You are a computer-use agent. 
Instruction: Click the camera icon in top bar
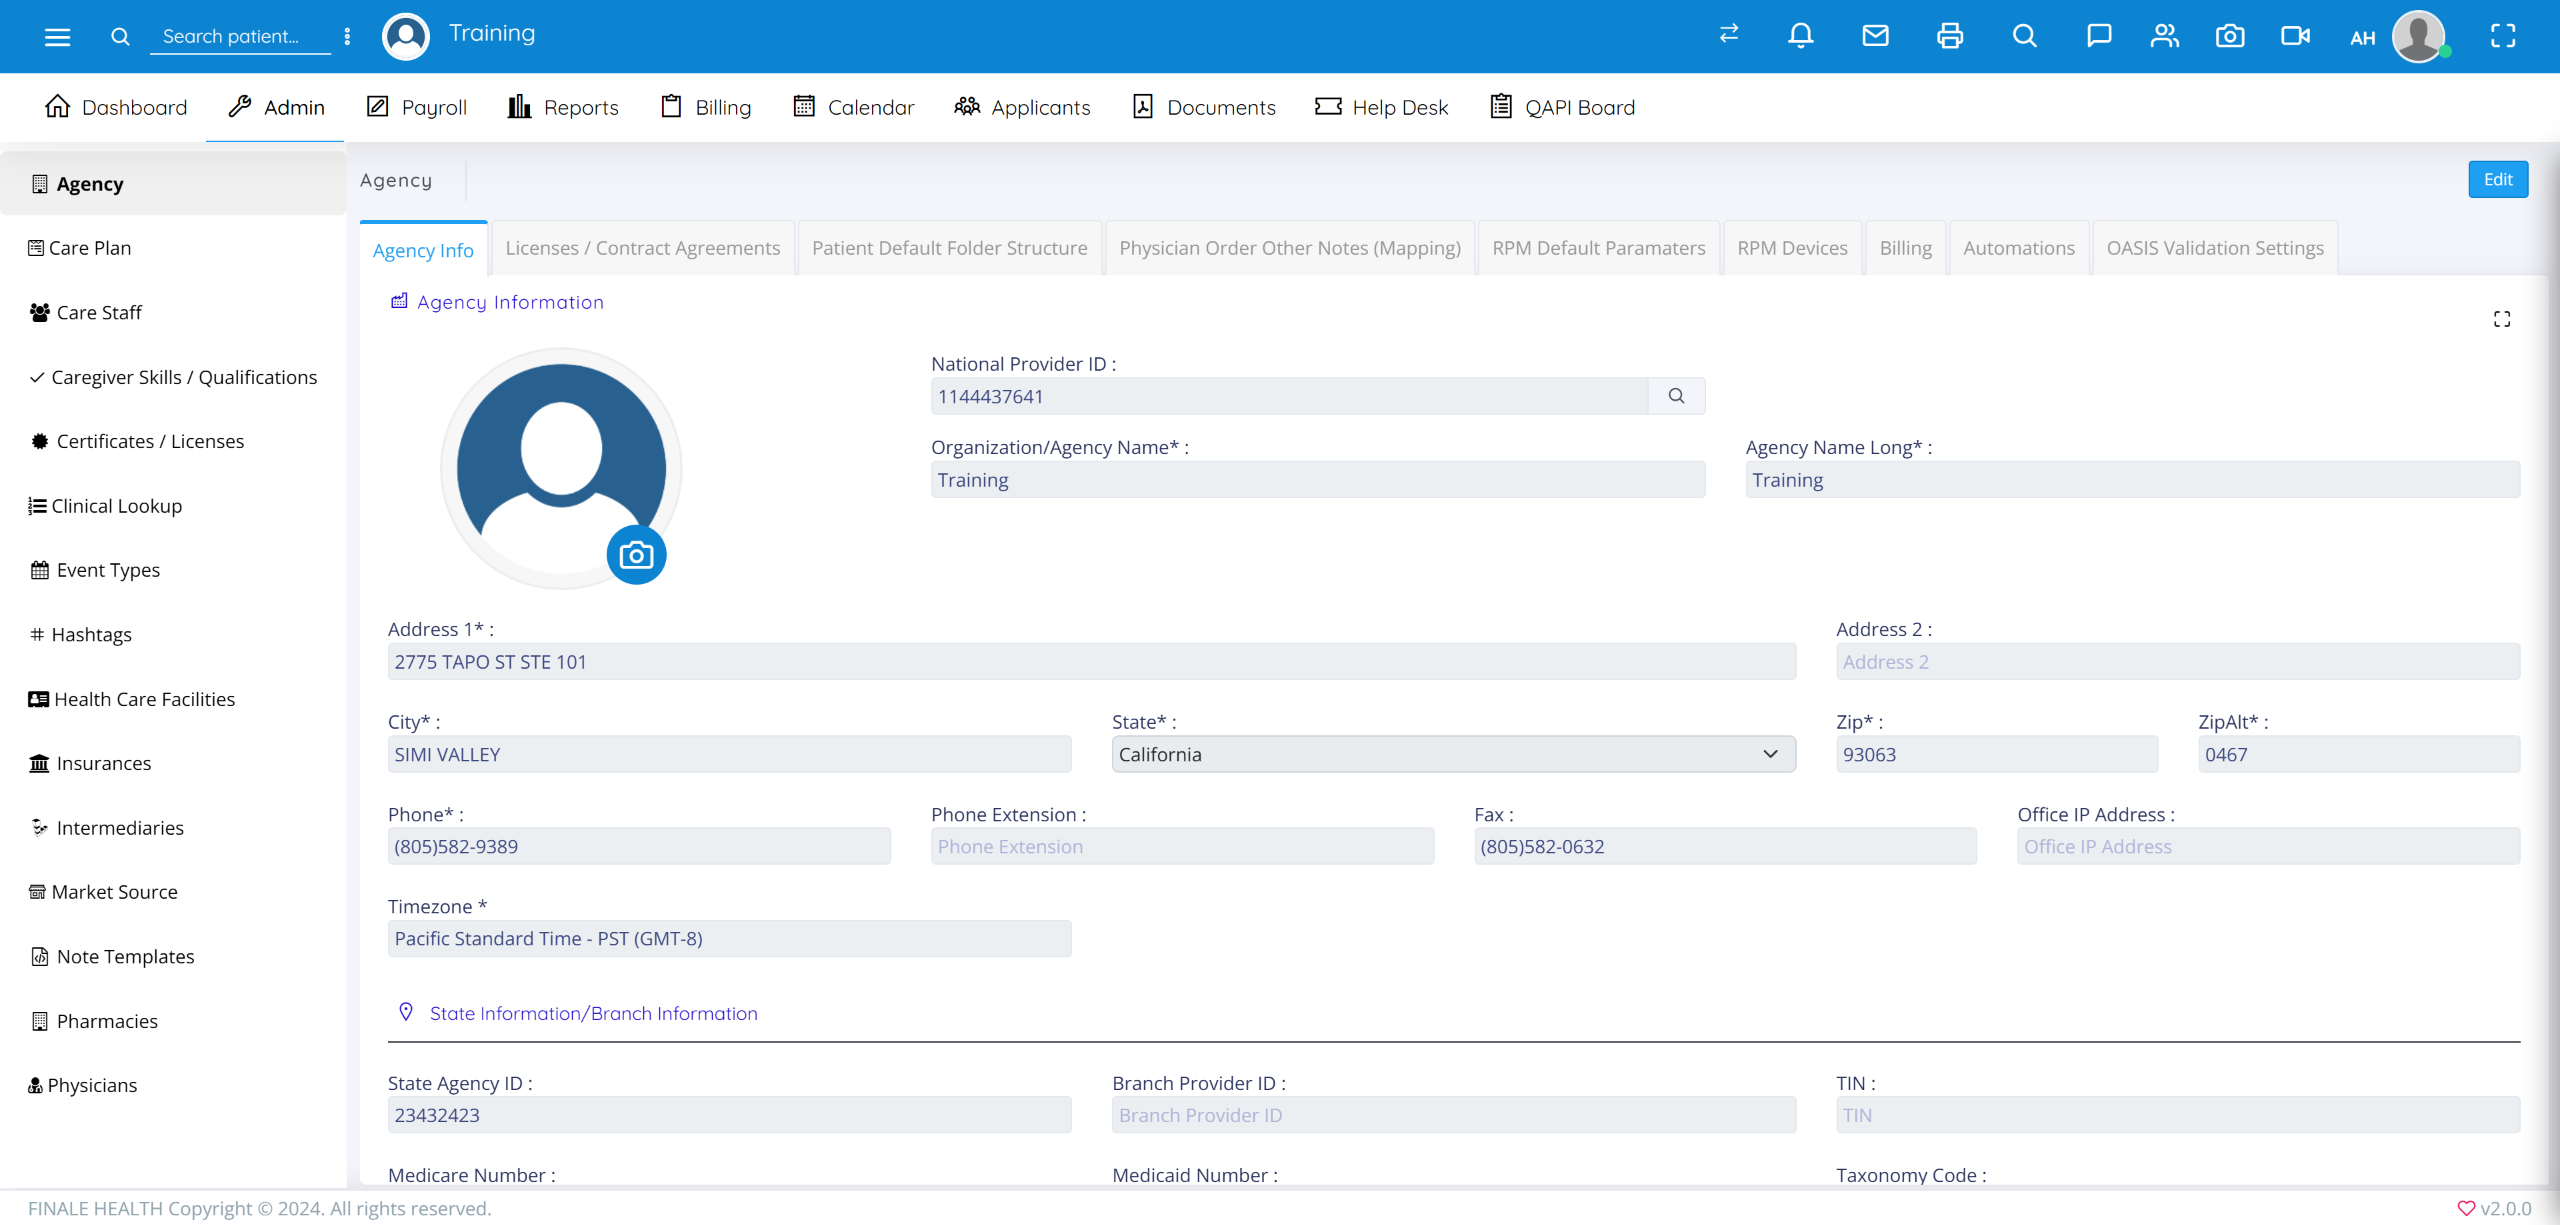point(2229,36)
